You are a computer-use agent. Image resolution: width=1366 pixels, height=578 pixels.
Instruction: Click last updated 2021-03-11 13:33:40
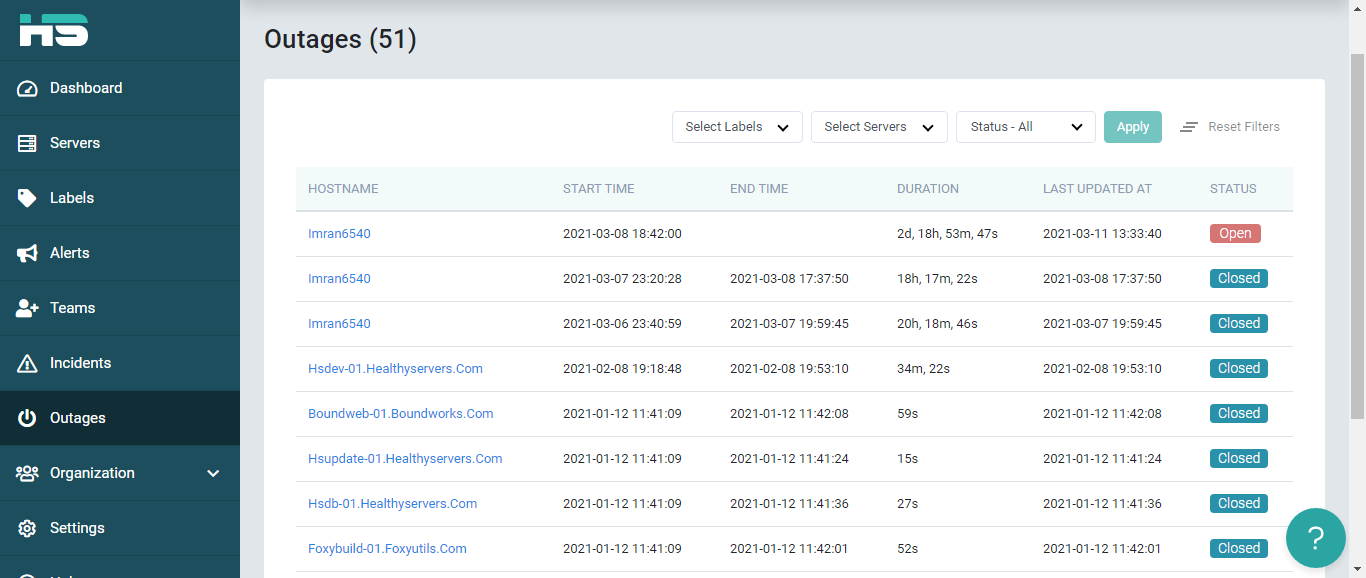pyautogui.click(x=1102, y=233)
